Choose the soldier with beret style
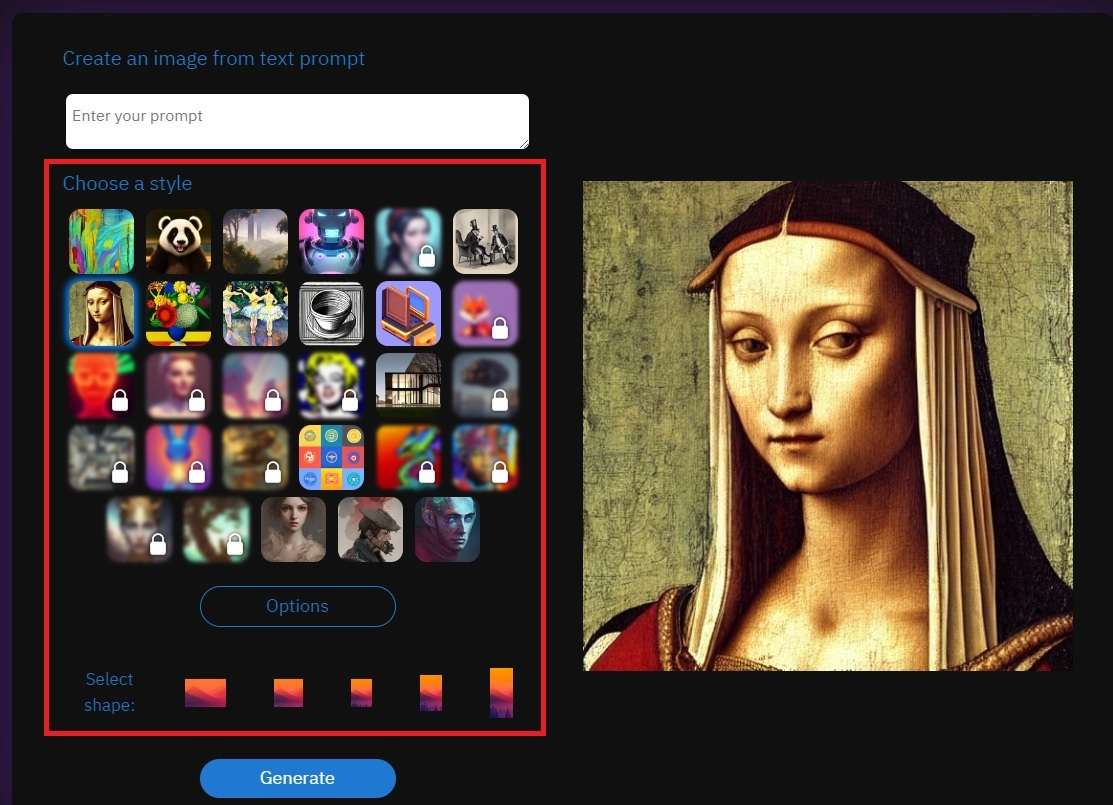This screenshot has width=1113, height=805. click(371, 530)
